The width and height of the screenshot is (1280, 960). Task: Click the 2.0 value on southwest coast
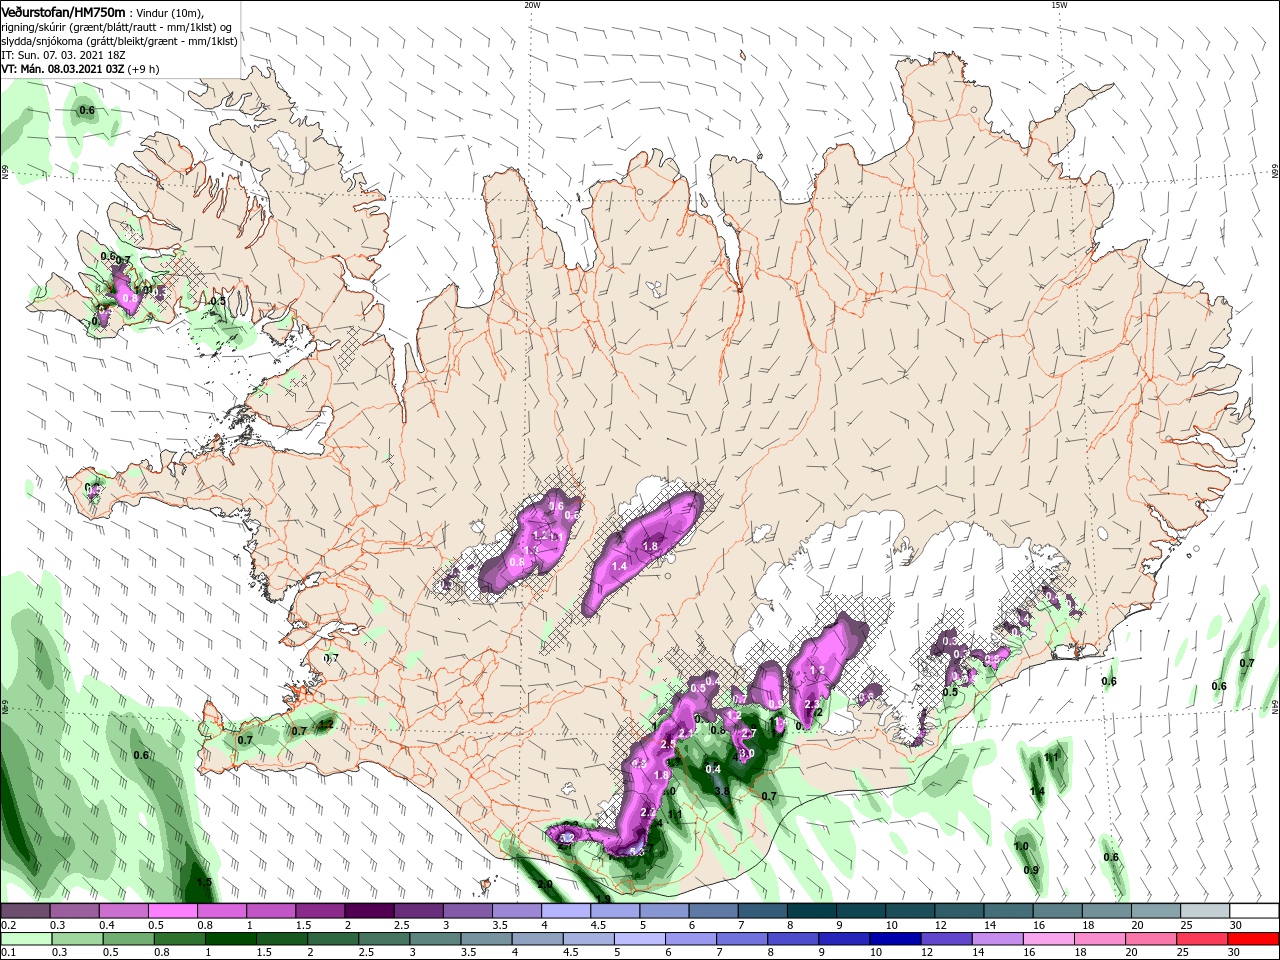545,885
